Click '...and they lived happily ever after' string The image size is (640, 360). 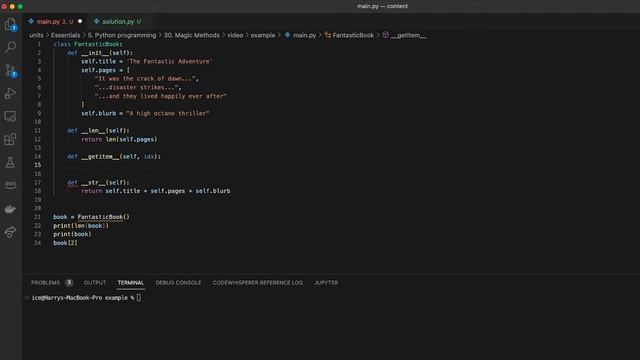pos(160,96)
